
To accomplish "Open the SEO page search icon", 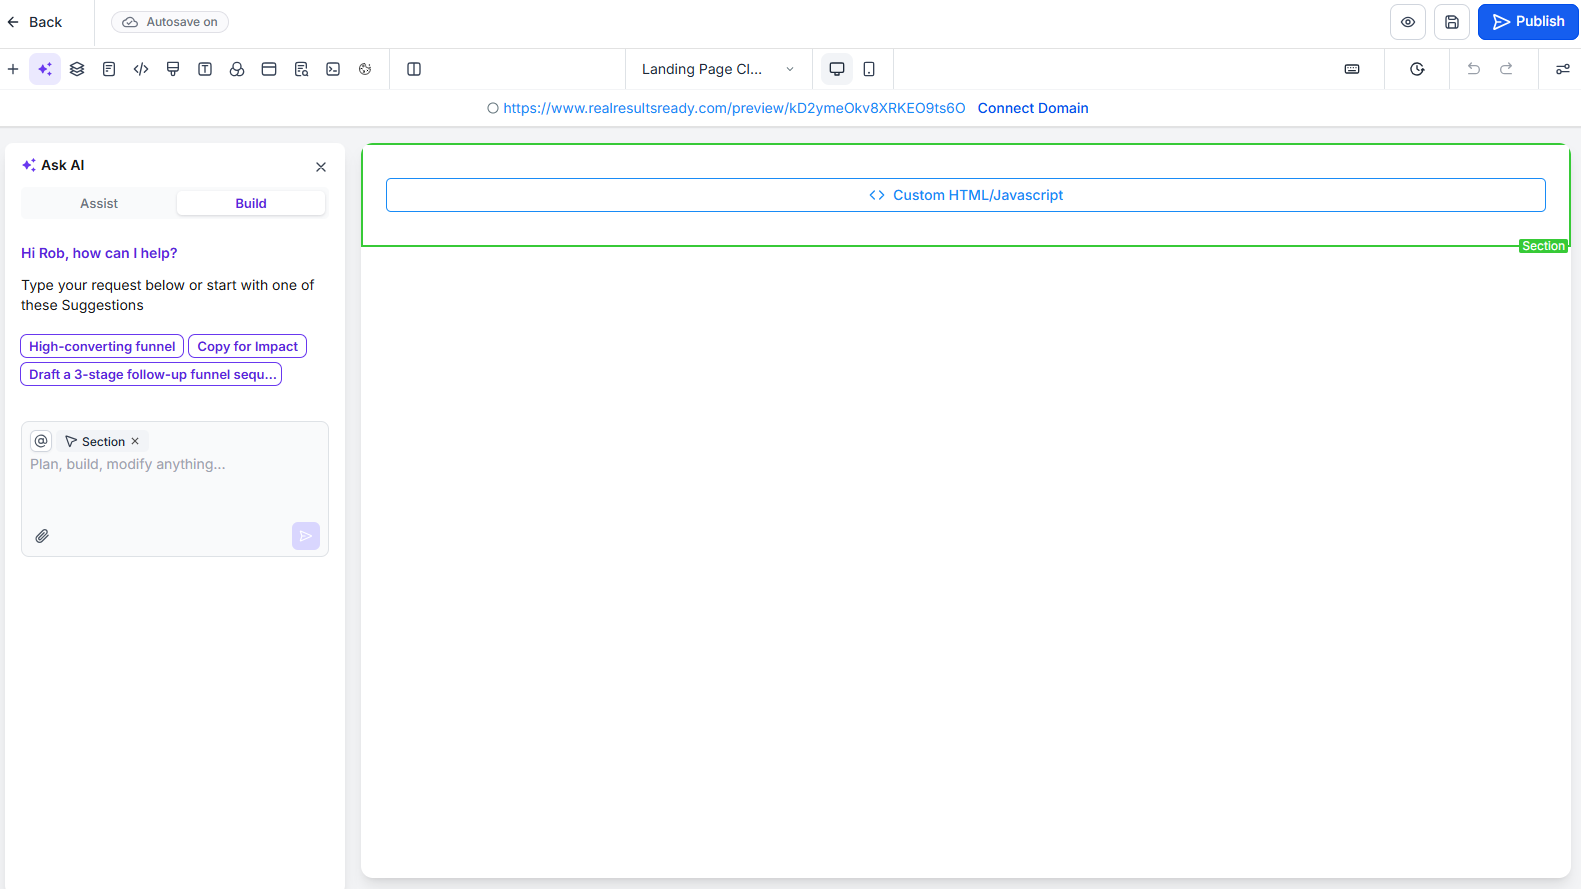I will pyautogui.click(x=301, y=69).
